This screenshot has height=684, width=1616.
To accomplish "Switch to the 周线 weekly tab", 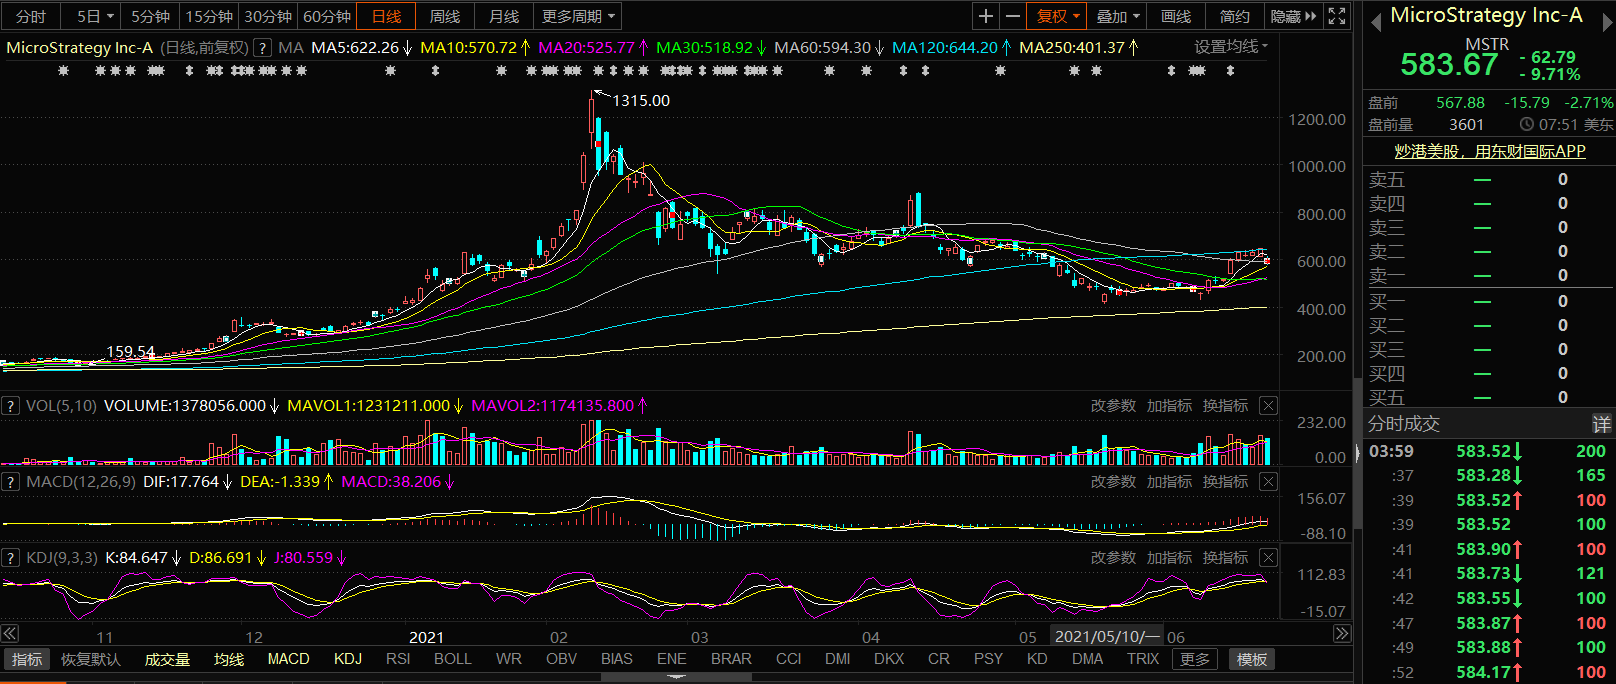I will pos(445,16).
